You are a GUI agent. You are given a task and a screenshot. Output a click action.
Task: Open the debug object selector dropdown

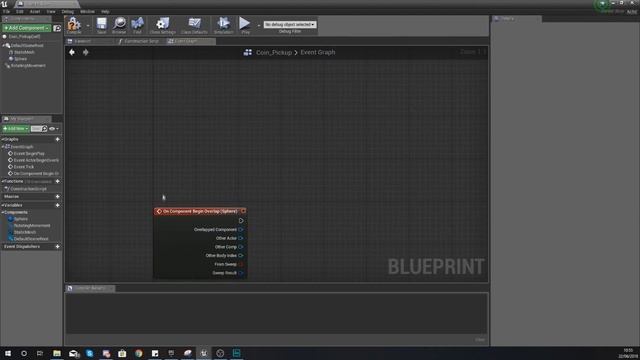(290, 24)
